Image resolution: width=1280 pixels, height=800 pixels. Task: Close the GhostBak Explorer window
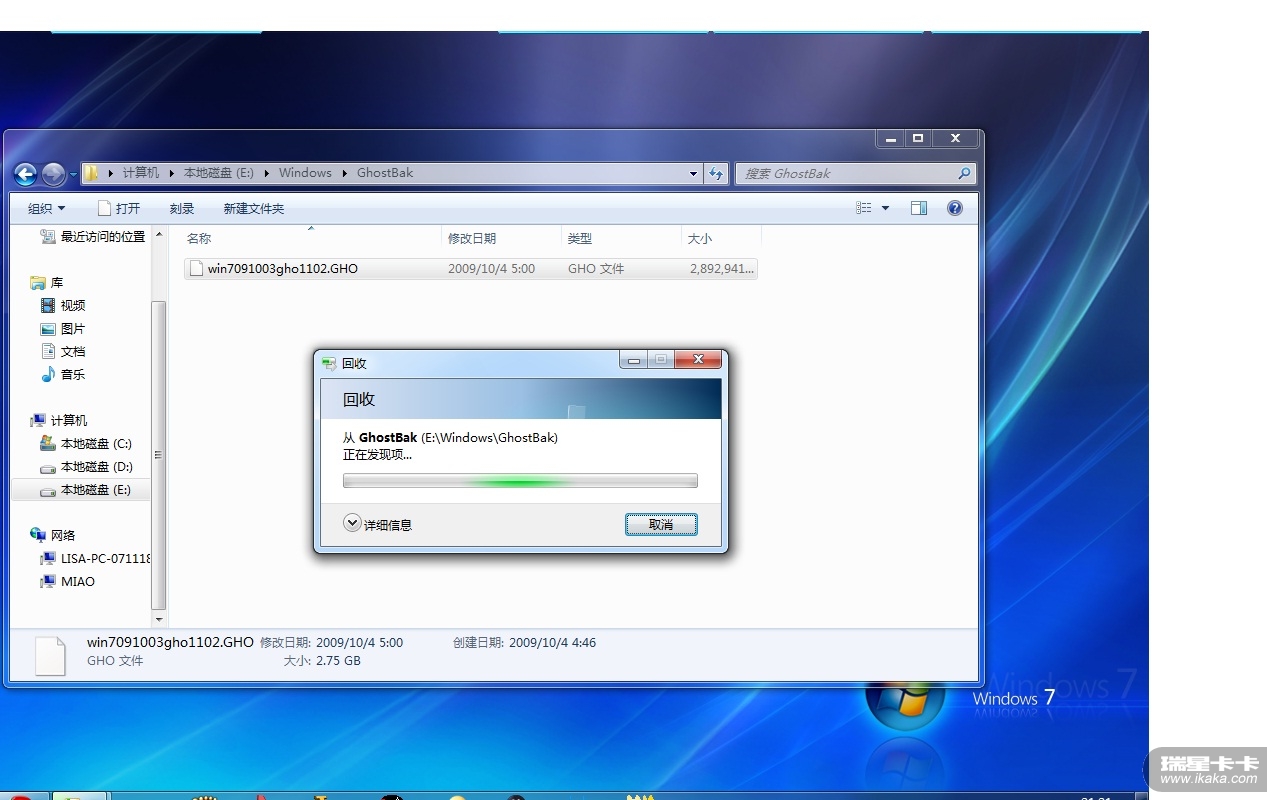[x=955, y=139]
